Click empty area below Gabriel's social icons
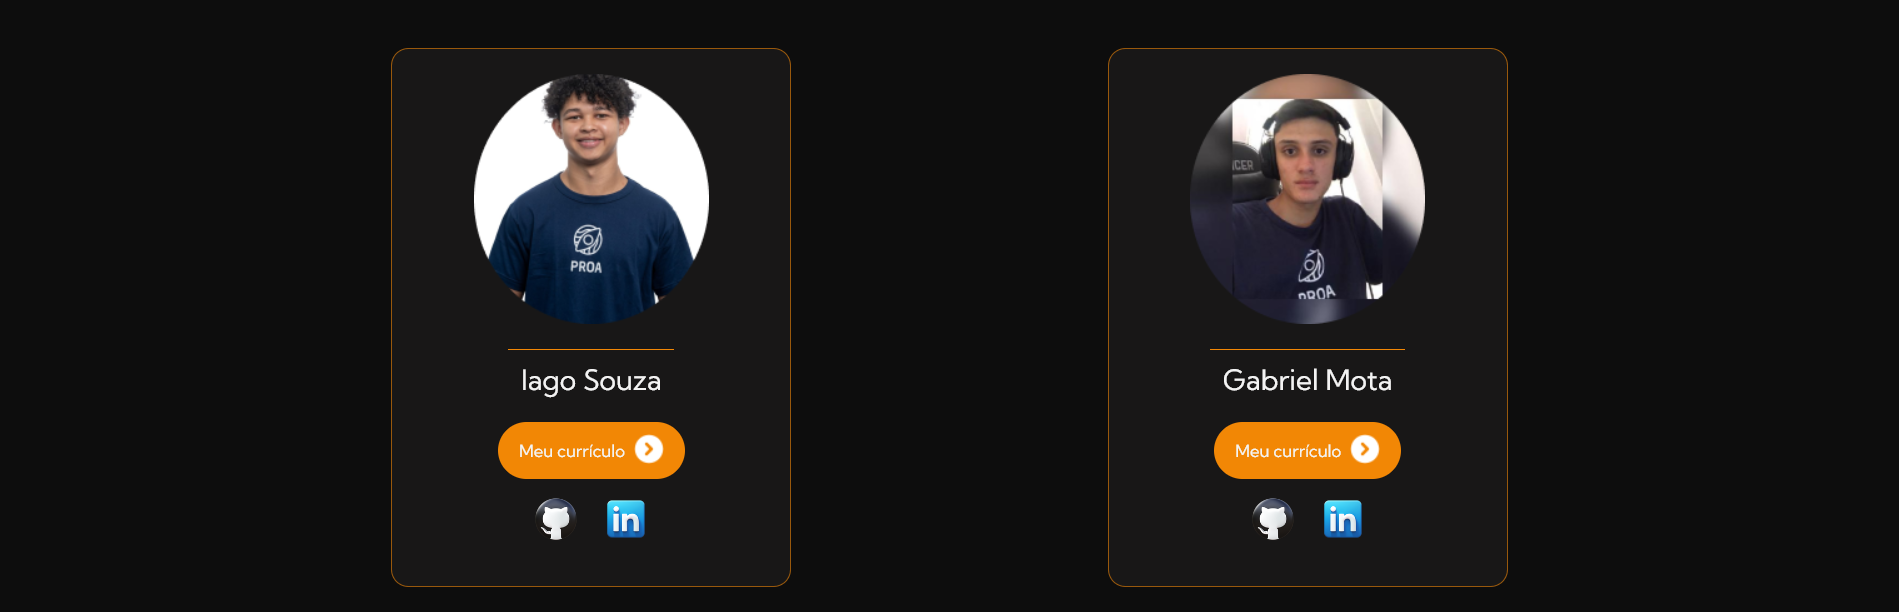The image size is (1899, 612). pyautogui.click(x=1307, y=562)
